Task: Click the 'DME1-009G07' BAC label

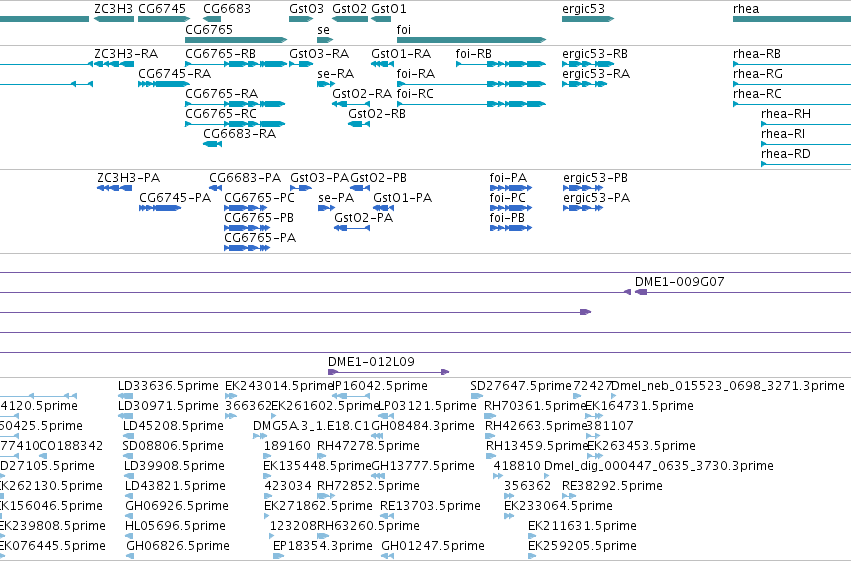Action: [x=679, y=282]
